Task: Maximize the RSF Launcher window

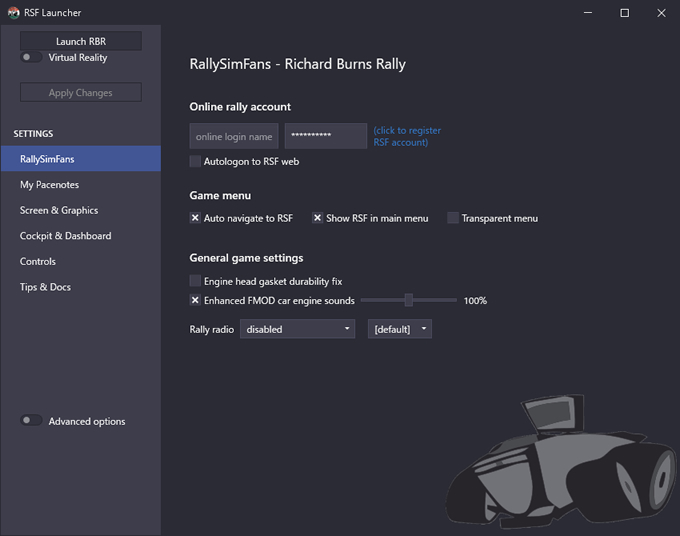Action: [624, 13]
